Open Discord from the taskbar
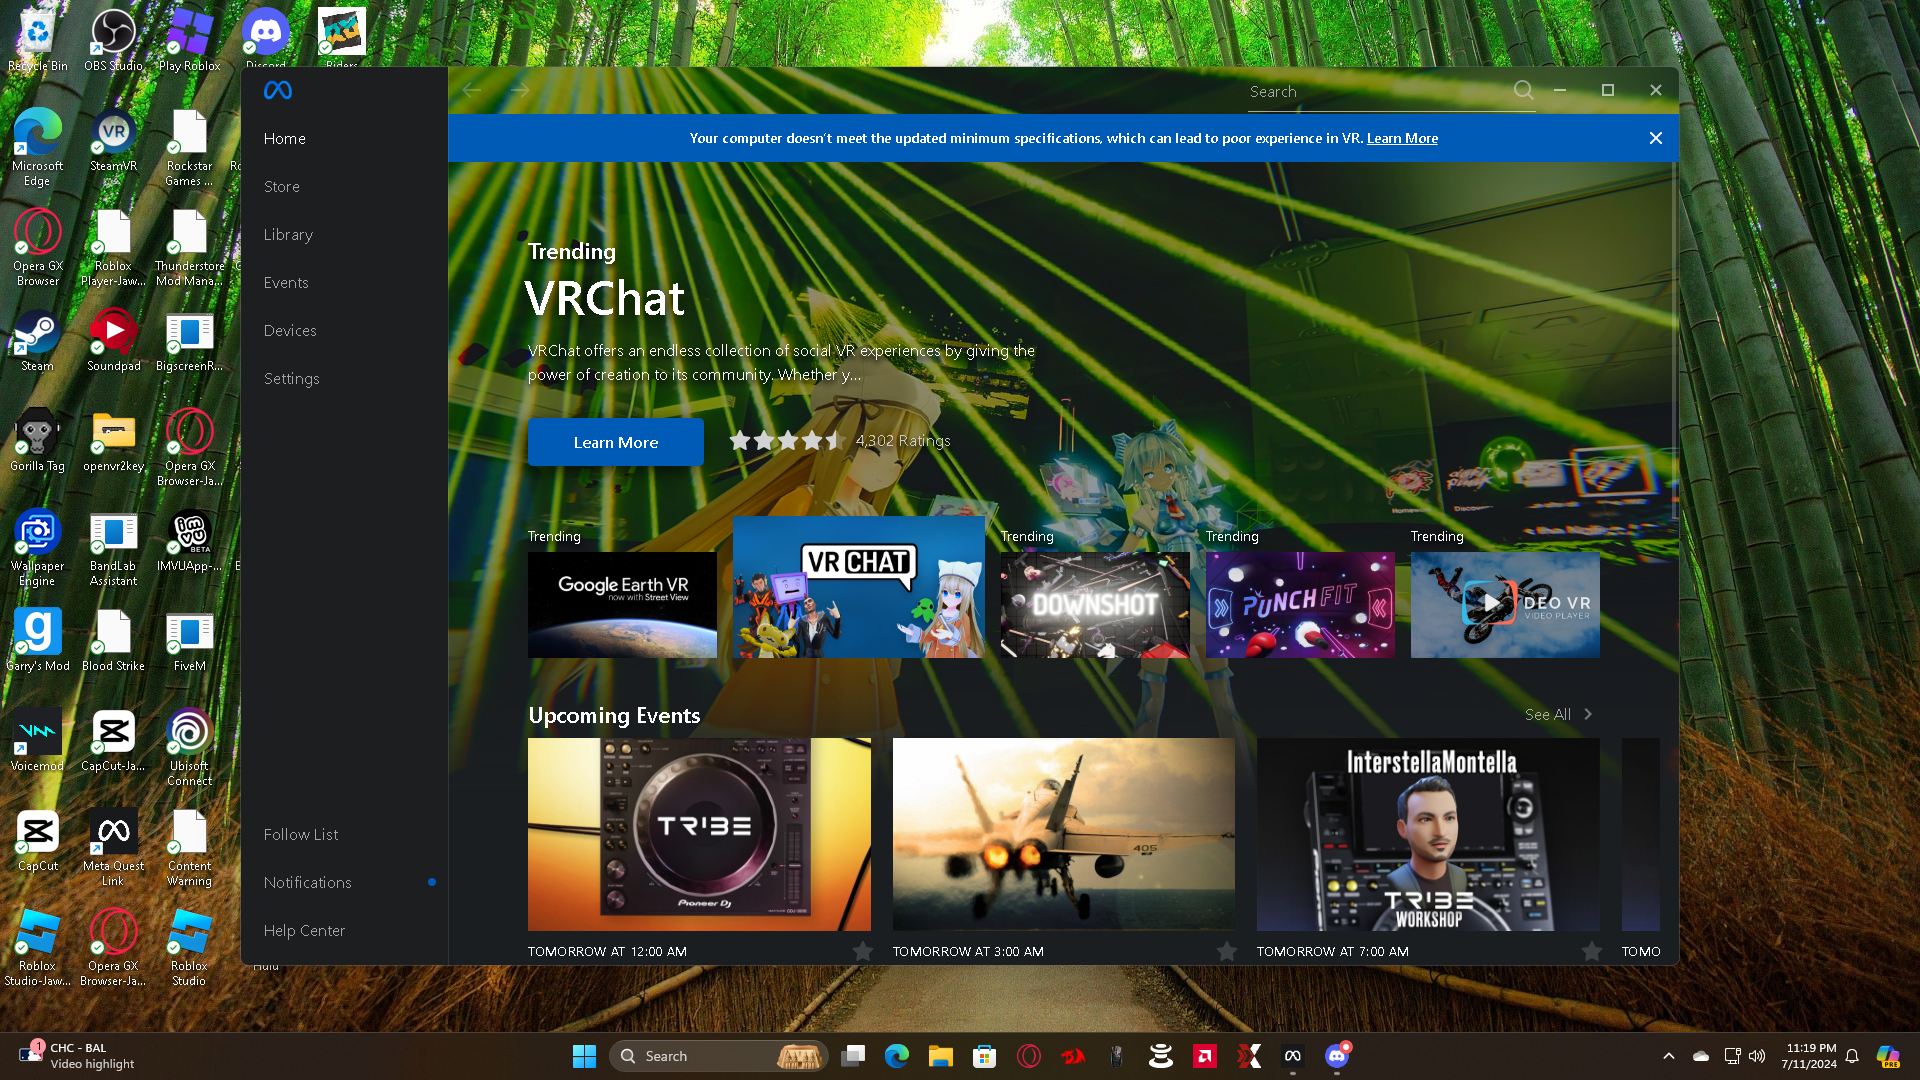Viewport: 1920px width, 1080px height. pos(1337,1056)
